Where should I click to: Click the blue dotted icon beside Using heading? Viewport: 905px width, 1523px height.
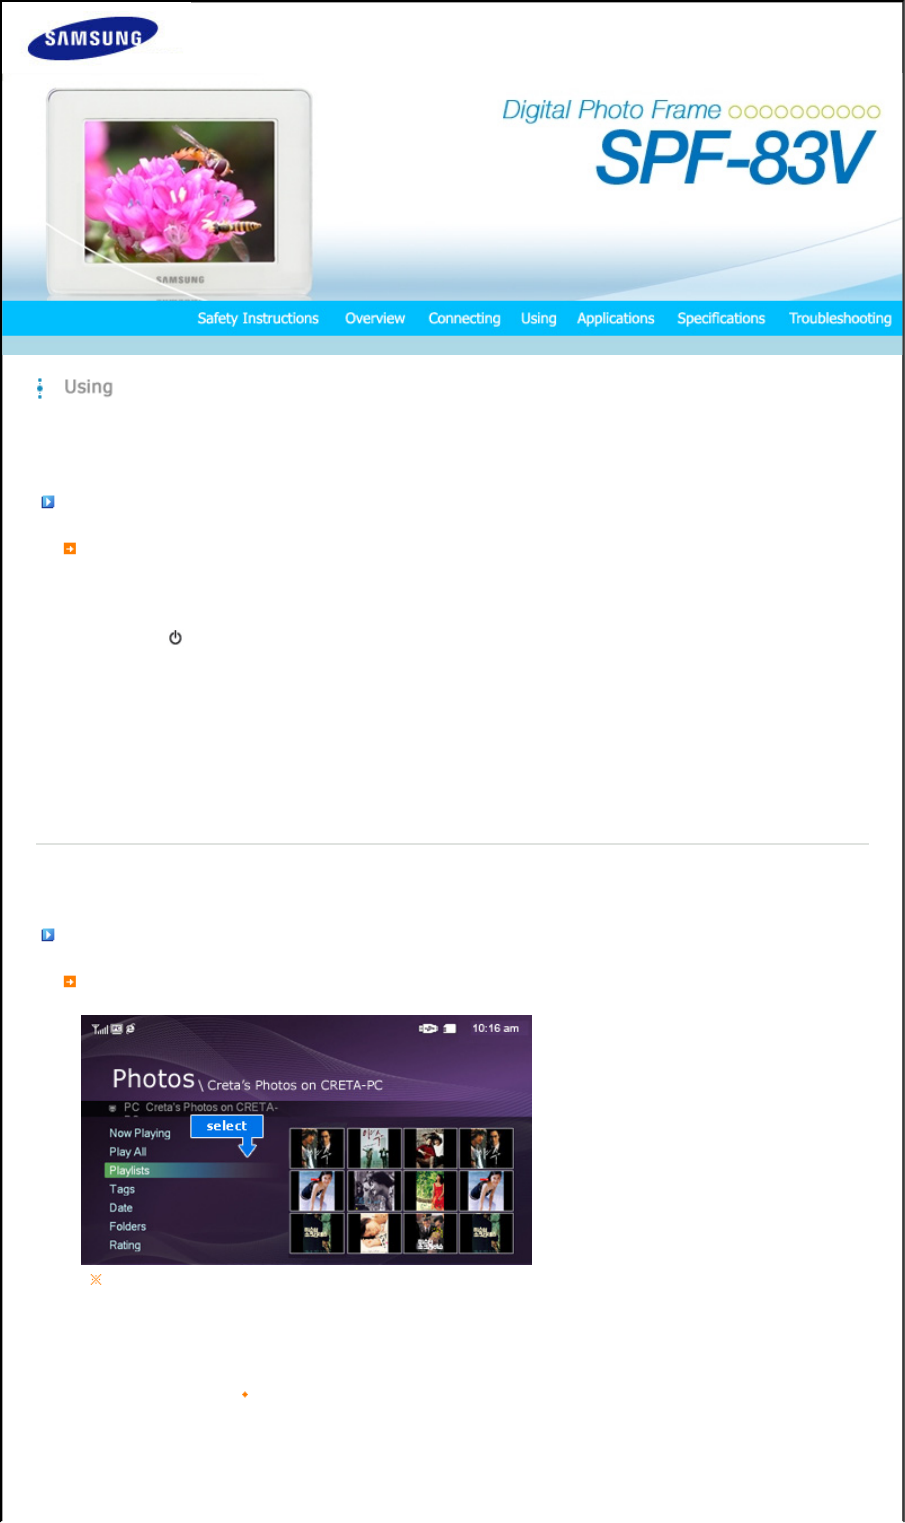tap(40, 388)
